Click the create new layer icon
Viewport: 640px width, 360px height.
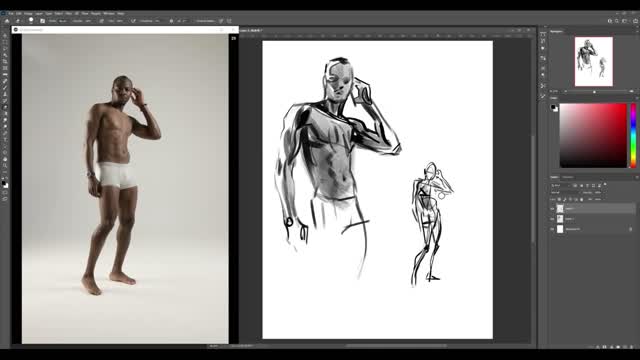point(625,347)
